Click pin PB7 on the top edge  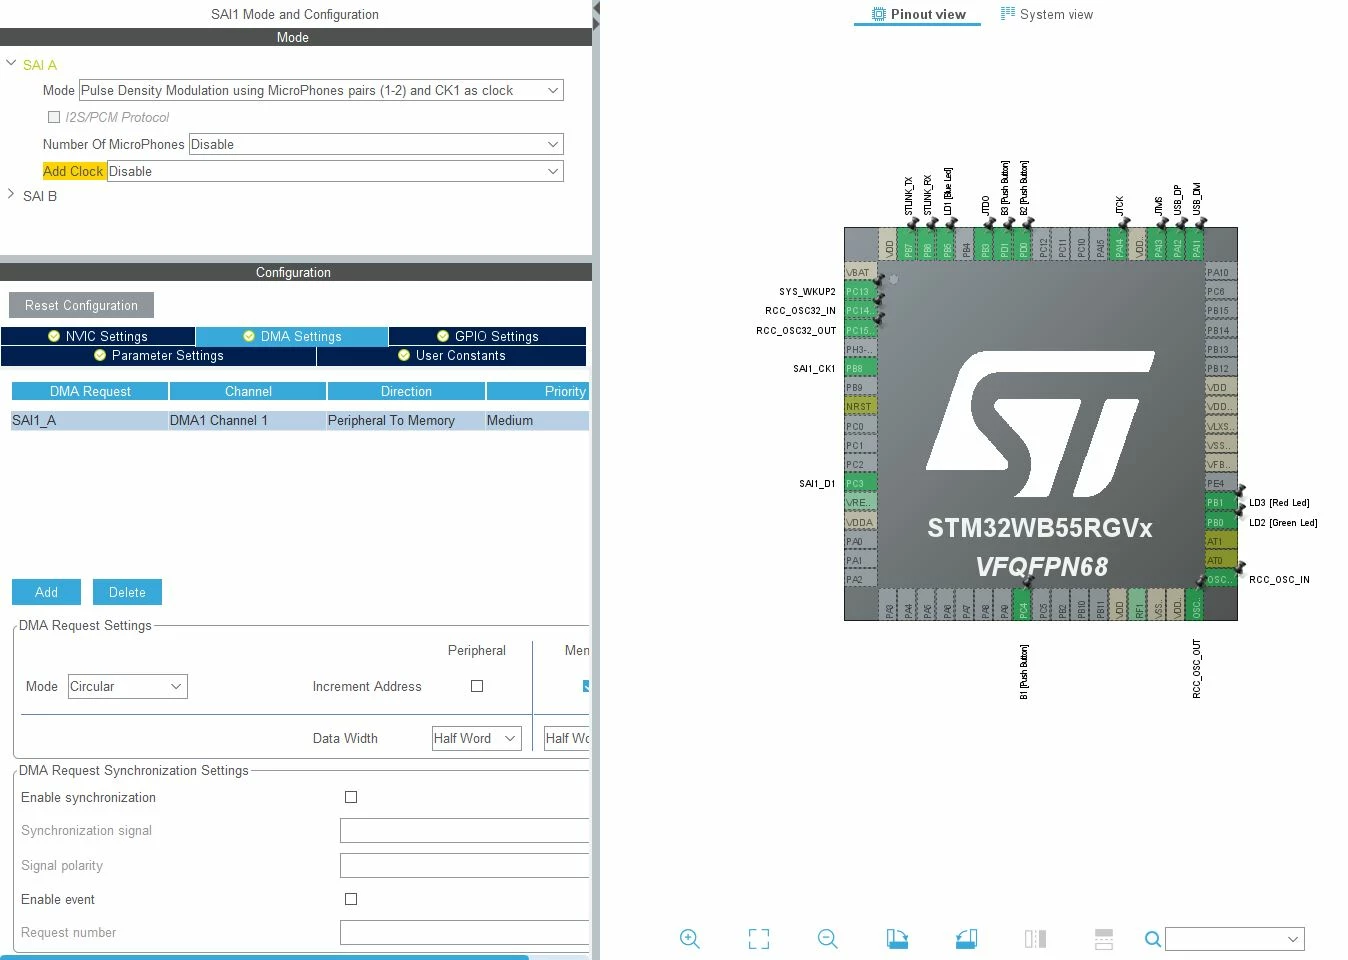pyautogui.click(x=908, y=244)
